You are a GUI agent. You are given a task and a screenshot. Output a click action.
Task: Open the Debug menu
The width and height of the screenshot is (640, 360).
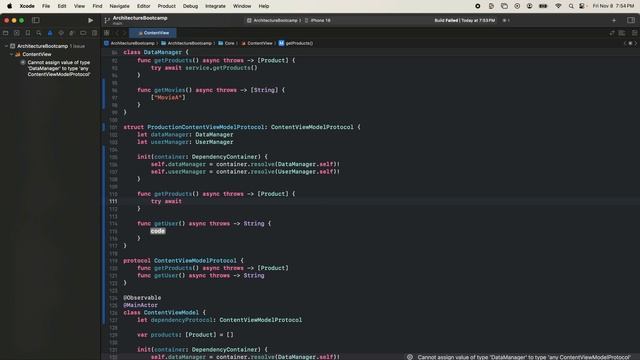(190, 6)
